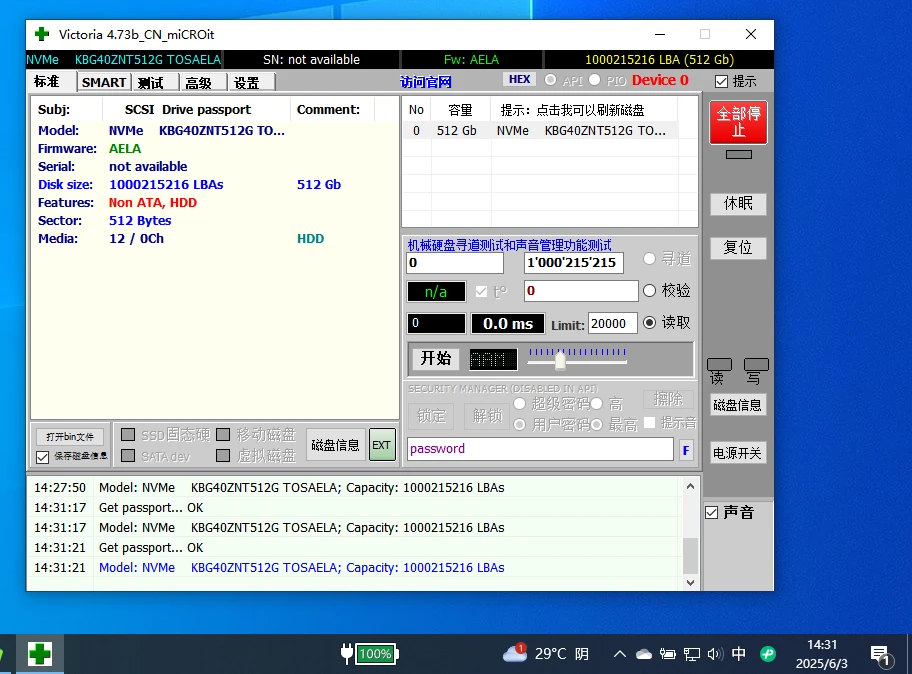Viewport: 912px width, 674px height.
Task: Select the 校验 radio button
Action: tap(649, 291)
